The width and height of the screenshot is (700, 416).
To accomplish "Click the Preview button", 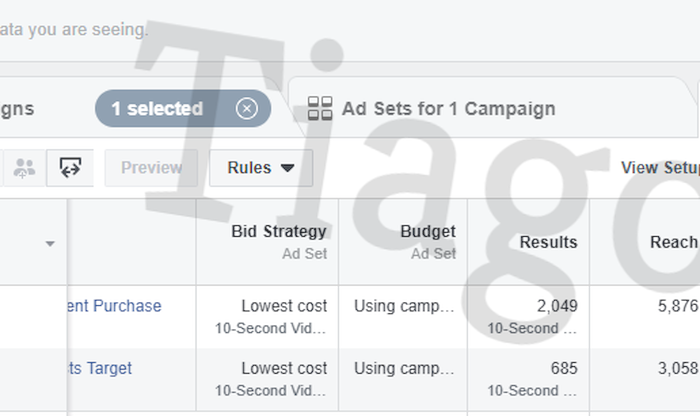I will tap(151, 168).
